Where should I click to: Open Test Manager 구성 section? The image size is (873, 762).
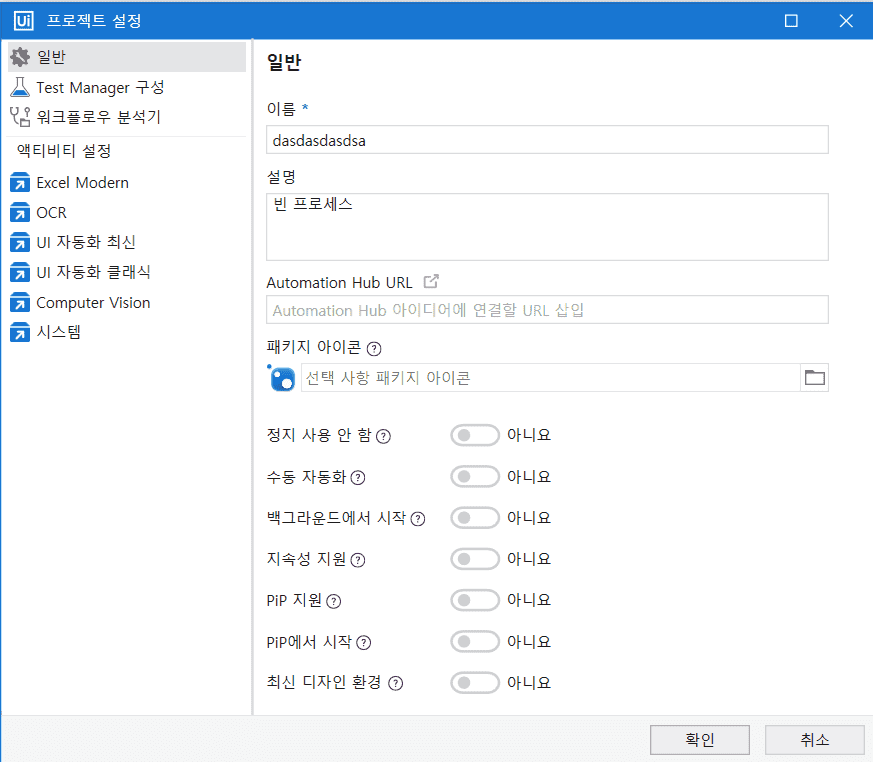[127, 87]
